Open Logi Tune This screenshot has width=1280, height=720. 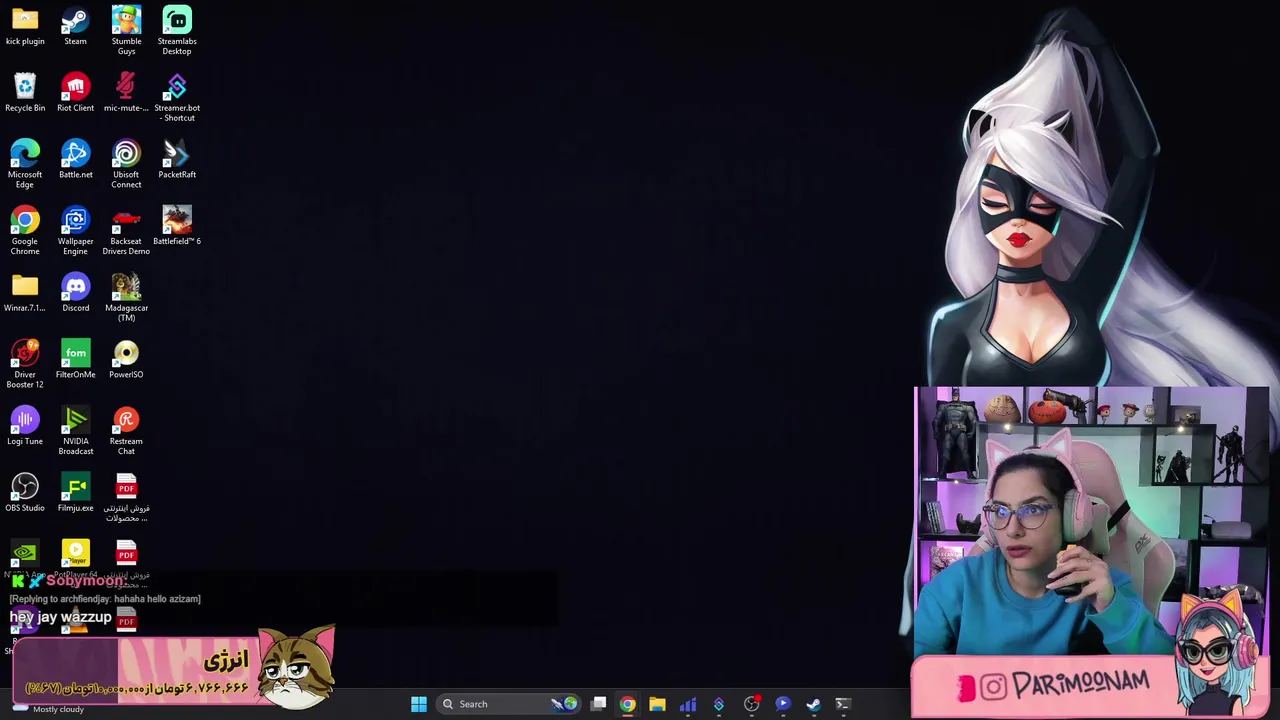(25, 426)
